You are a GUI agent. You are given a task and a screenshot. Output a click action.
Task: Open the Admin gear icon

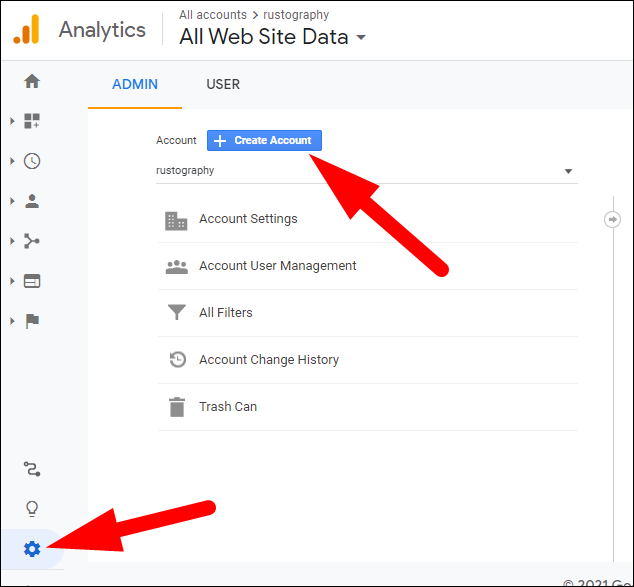coord(32,549)
